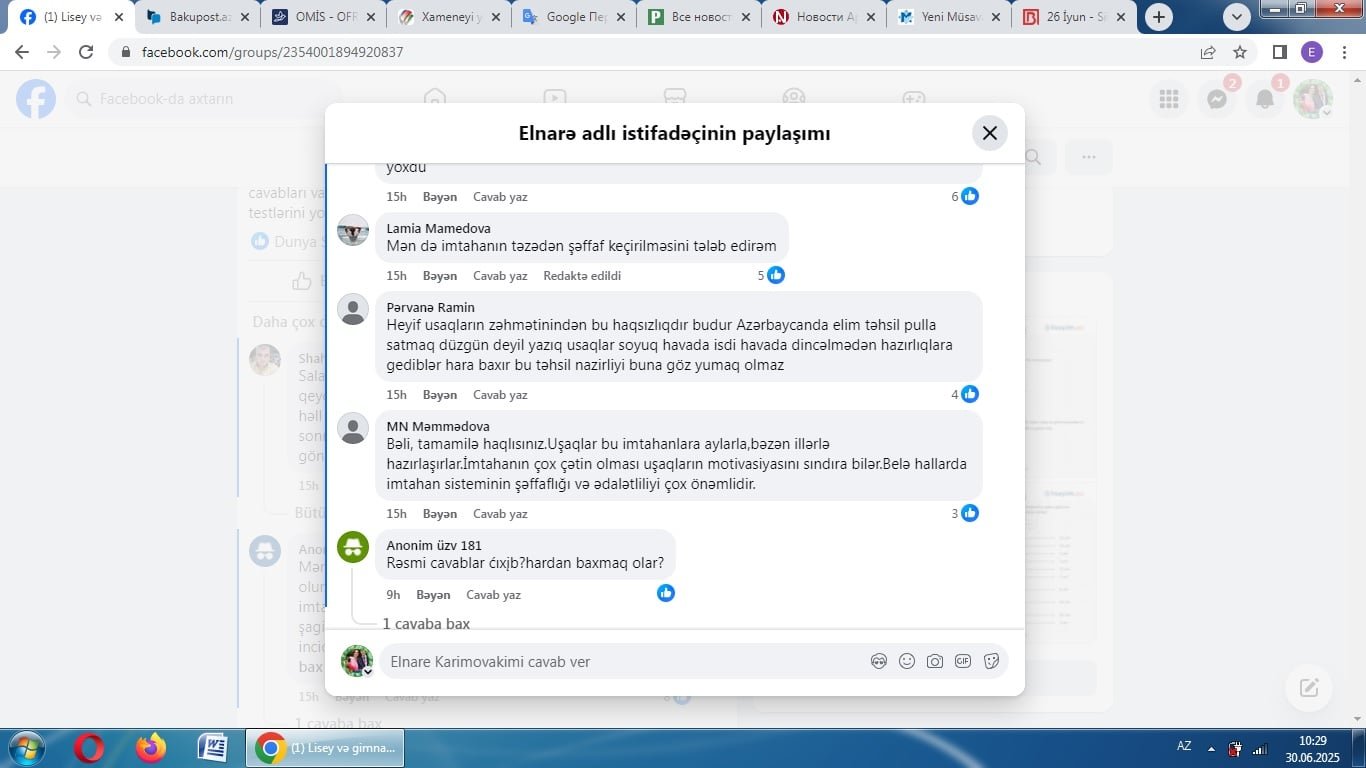Open the Facebook apps grid menu
Screen dimensions: 1366x768
1169,99
